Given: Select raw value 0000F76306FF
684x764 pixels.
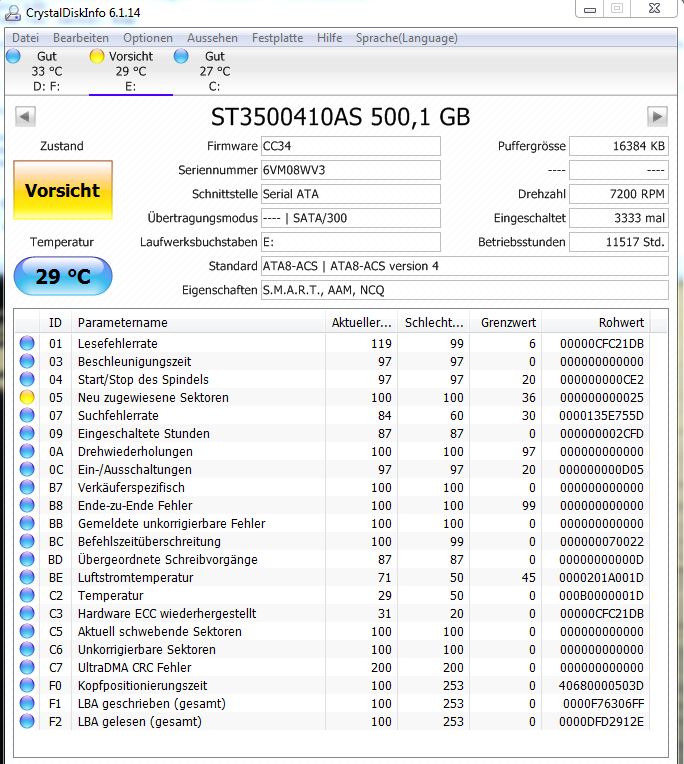Looking at the screenshot, I should 603,704.
